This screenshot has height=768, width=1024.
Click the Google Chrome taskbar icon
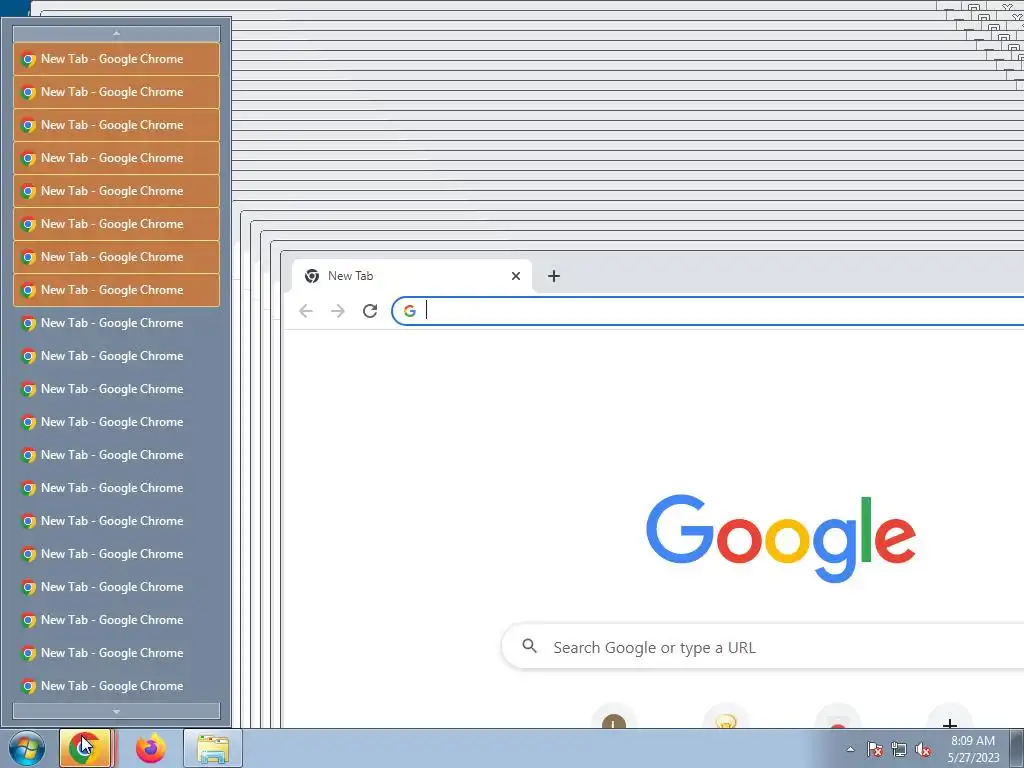86,748
